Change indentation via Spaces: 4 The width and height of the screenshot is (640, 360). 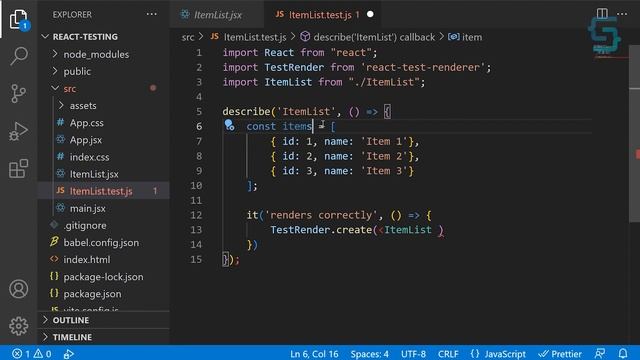click(369, 353)
